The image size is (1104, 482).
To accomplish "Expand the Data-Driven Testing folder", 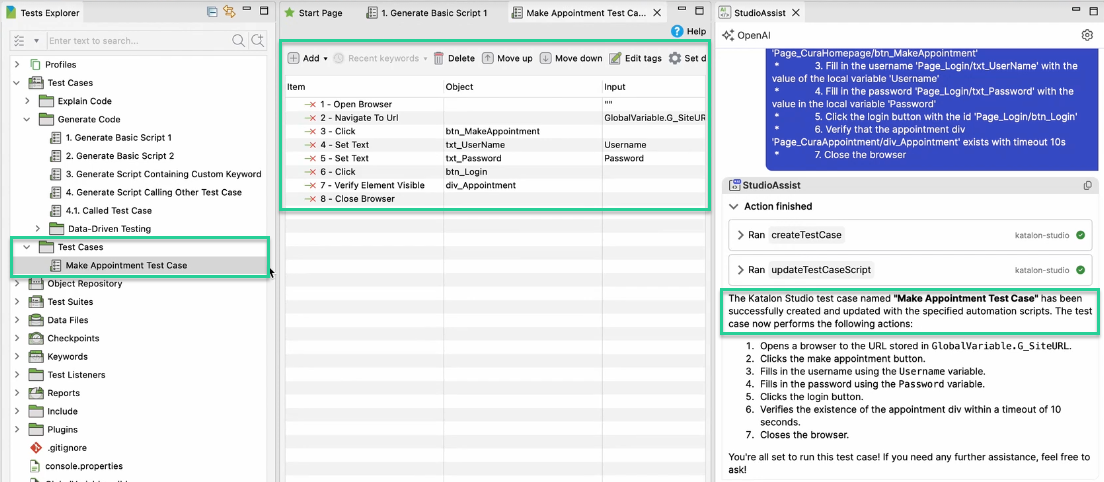I will pos(38,229).
